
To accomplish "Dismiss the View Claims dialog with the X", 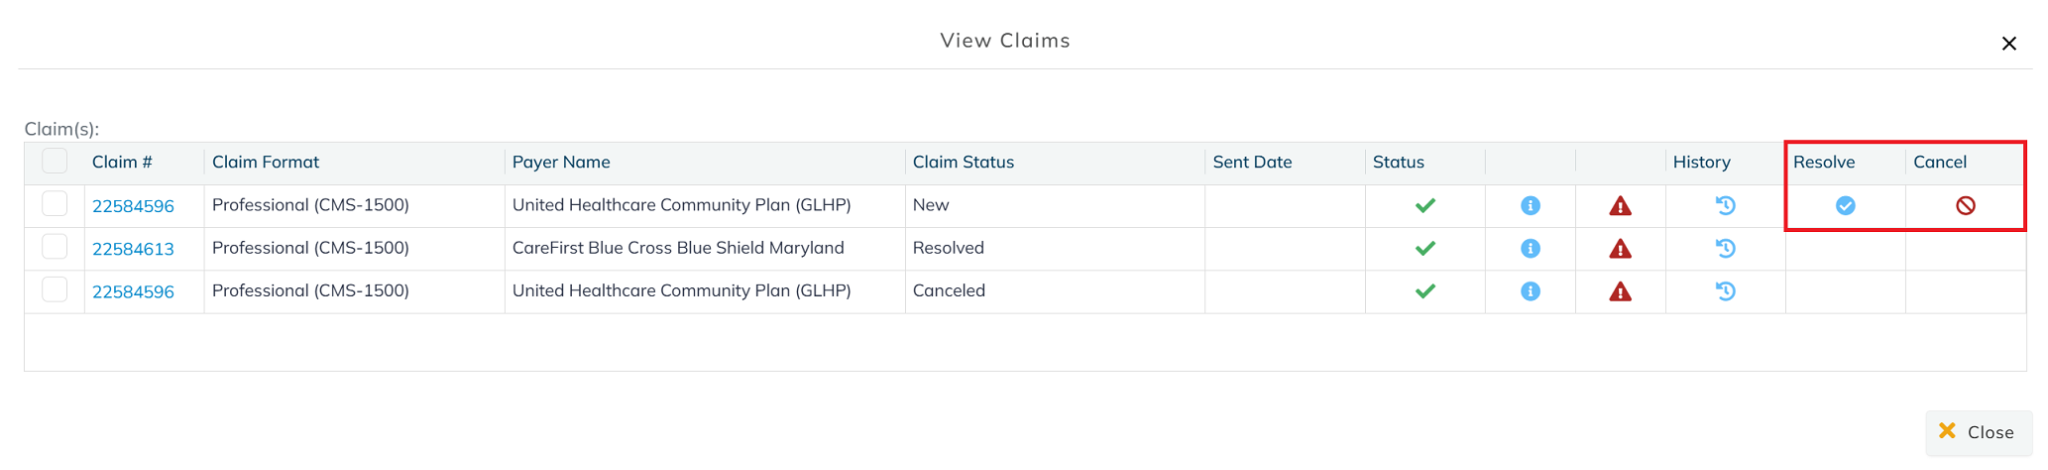I will click(x=2008, y=44).
